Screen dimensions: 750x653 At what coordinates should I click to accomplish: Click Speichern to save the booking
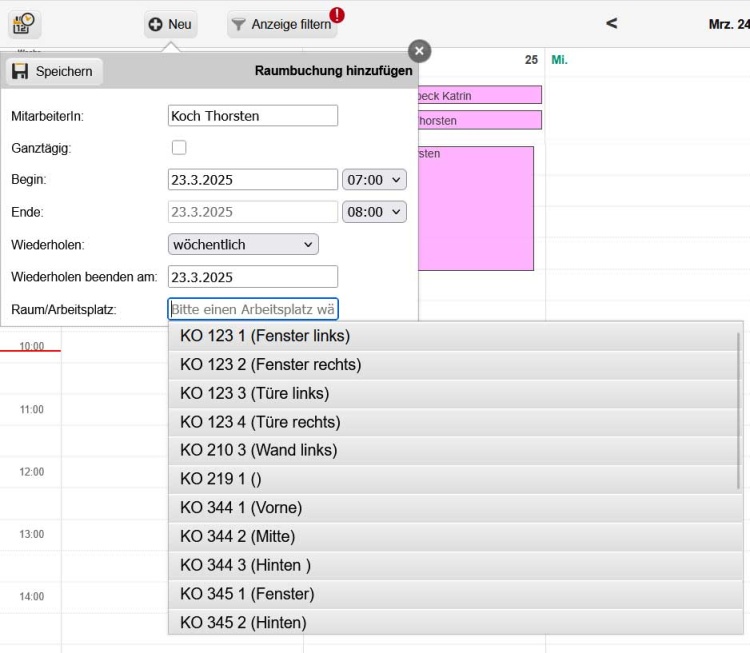click(54, 71)
